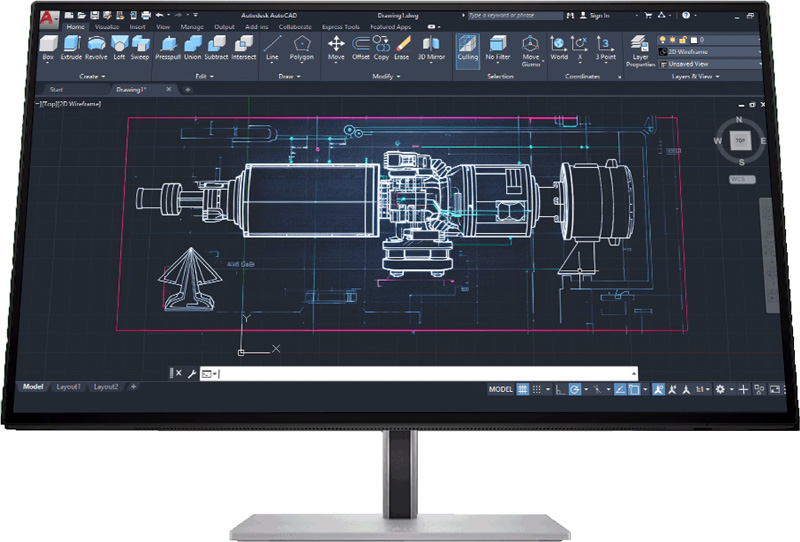This screenshot has width=800, height=542.
Task: Click the 3D Mirror tool
Action: pyautogui.click(x=432, y=46)
